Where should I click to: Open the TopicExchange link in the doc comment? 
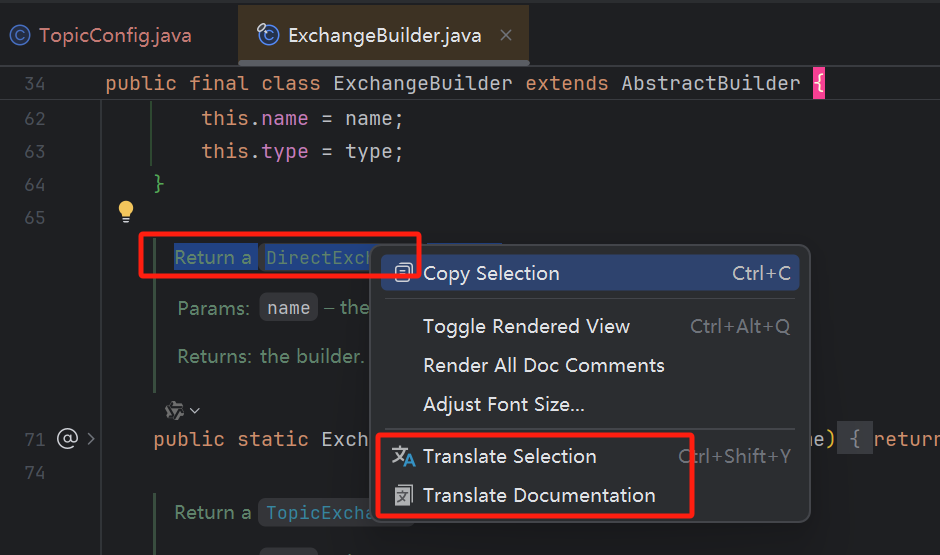[x=318, y=513]
